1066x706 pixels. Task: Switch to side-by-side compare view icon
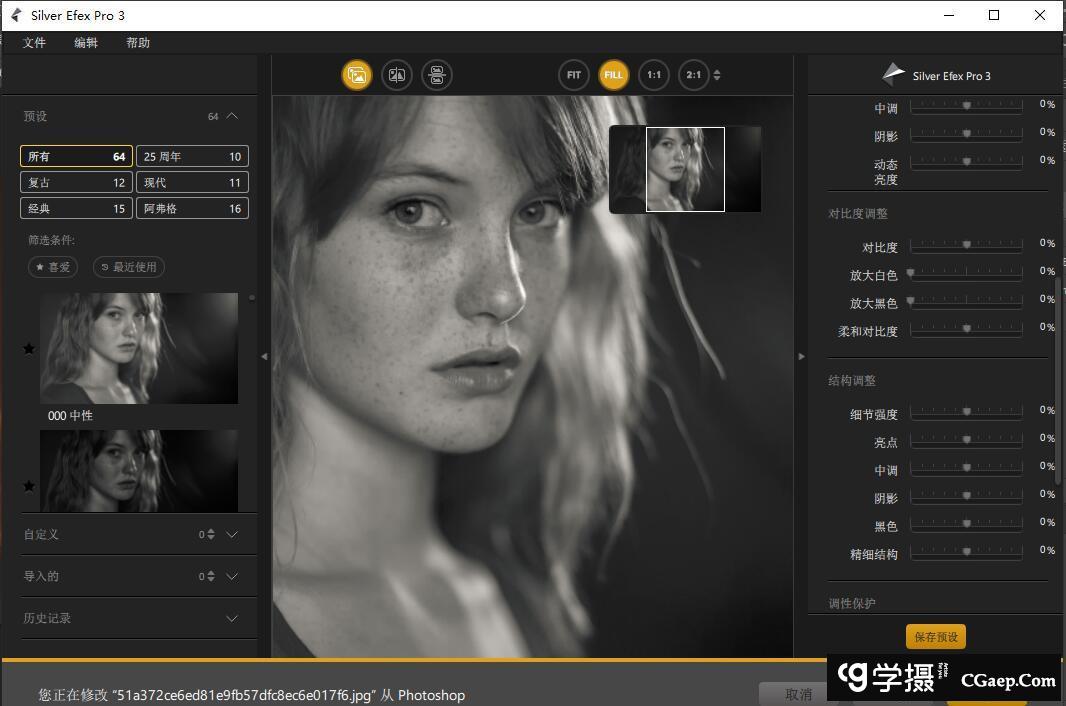tap(437, 75)
